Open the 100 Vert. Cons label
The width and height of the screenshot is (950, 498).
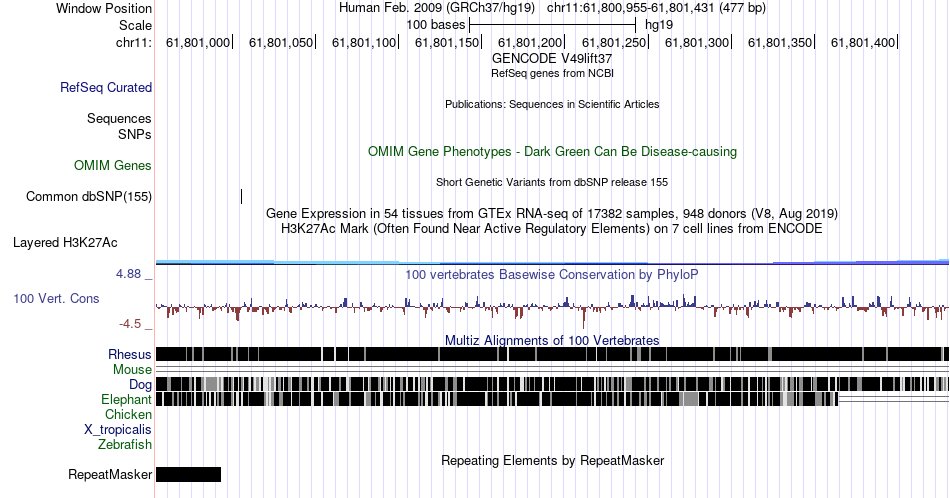pyautogui.click(x=56, y=298)
